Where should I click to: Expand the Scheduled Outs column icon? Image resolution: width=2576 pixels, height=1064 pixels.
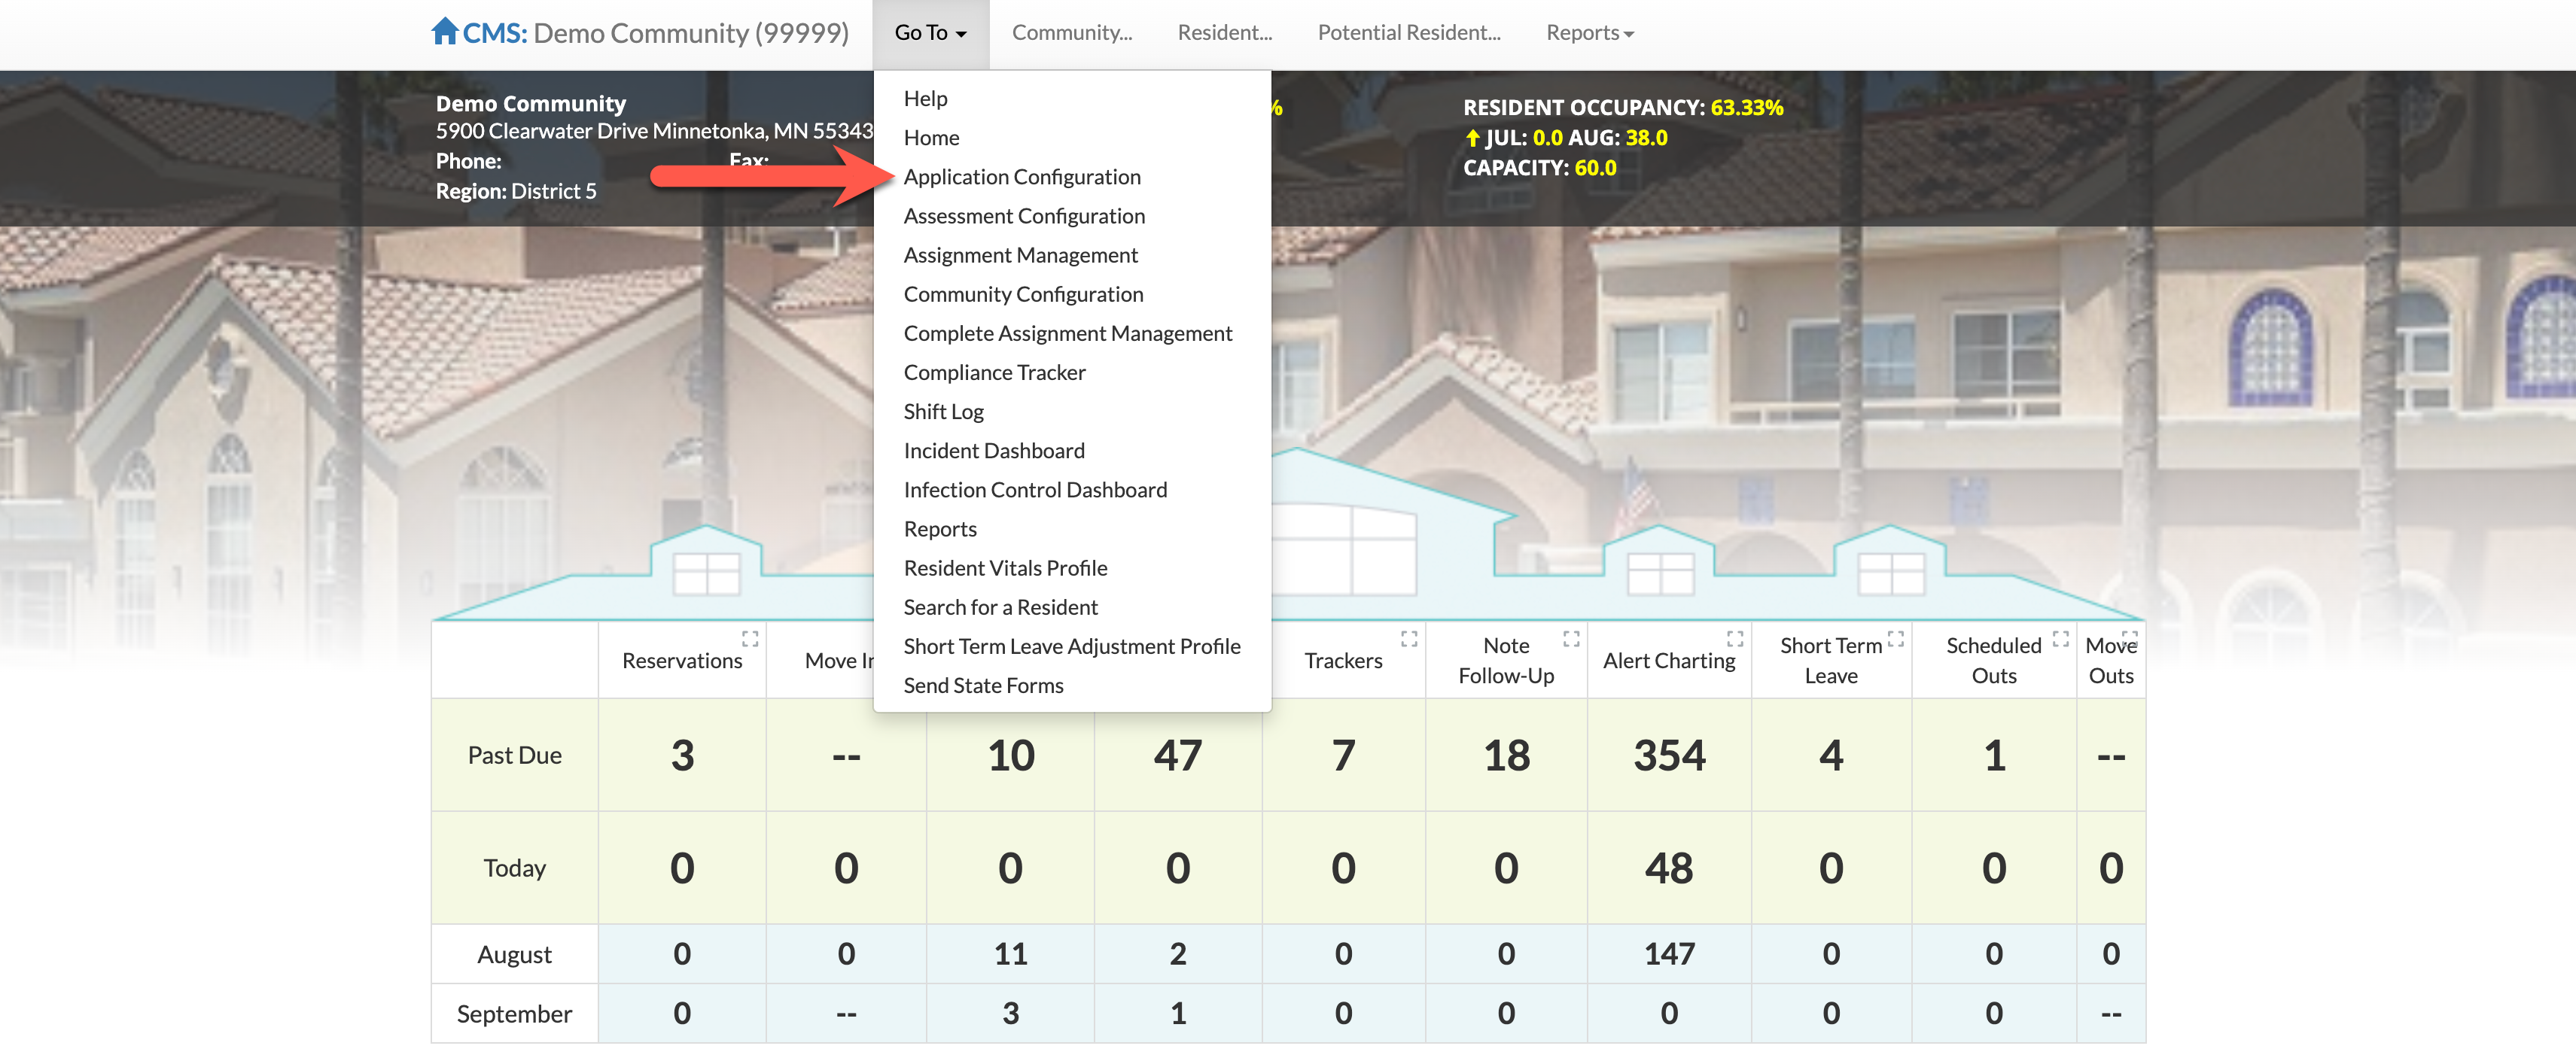(2060, 638)
